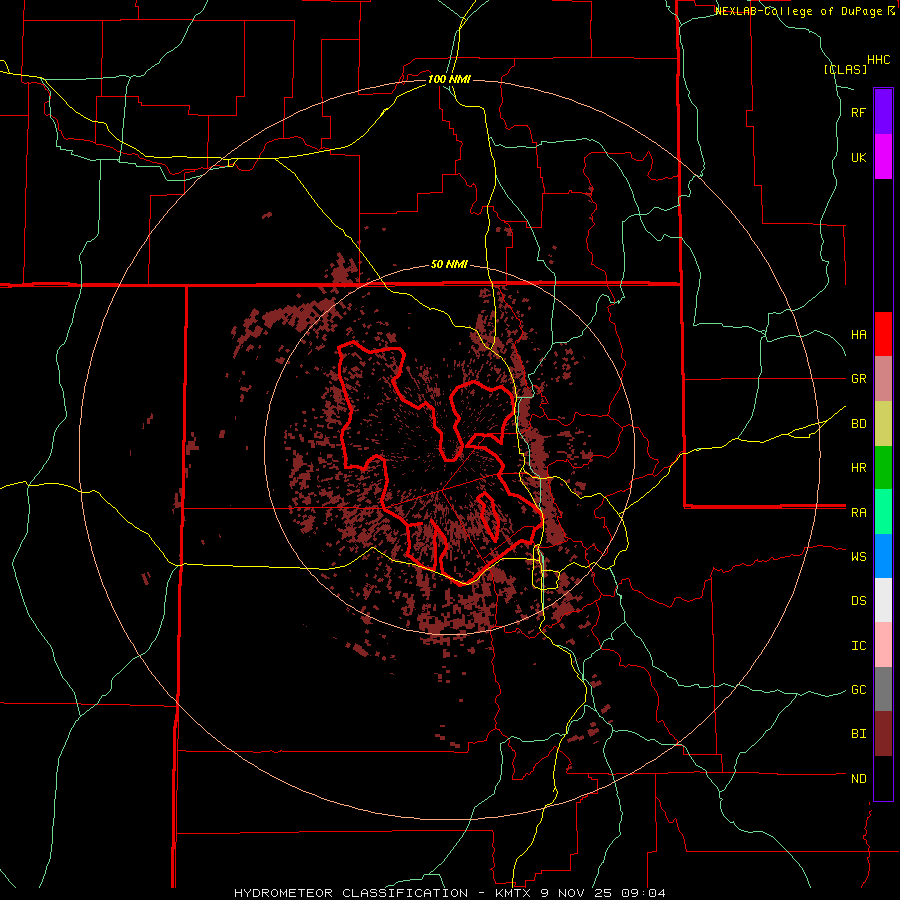Click the ND black legend swatch

(883, 778)
